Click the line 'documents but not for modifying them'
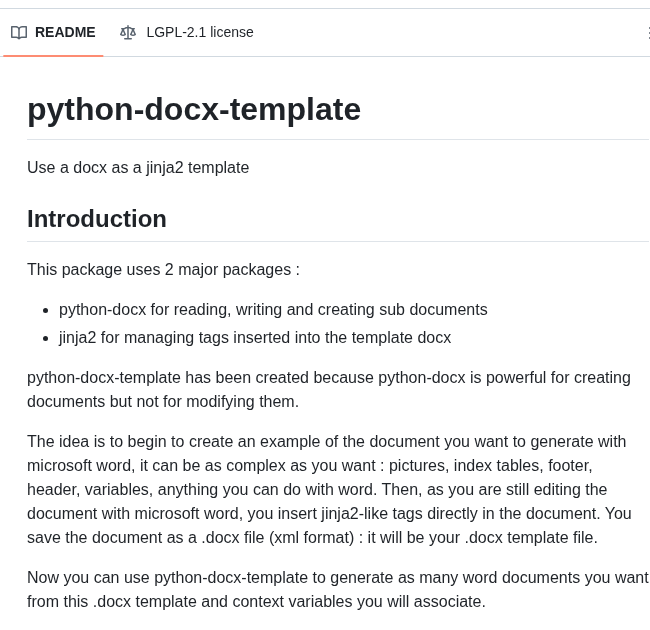 tap(163, 401)
